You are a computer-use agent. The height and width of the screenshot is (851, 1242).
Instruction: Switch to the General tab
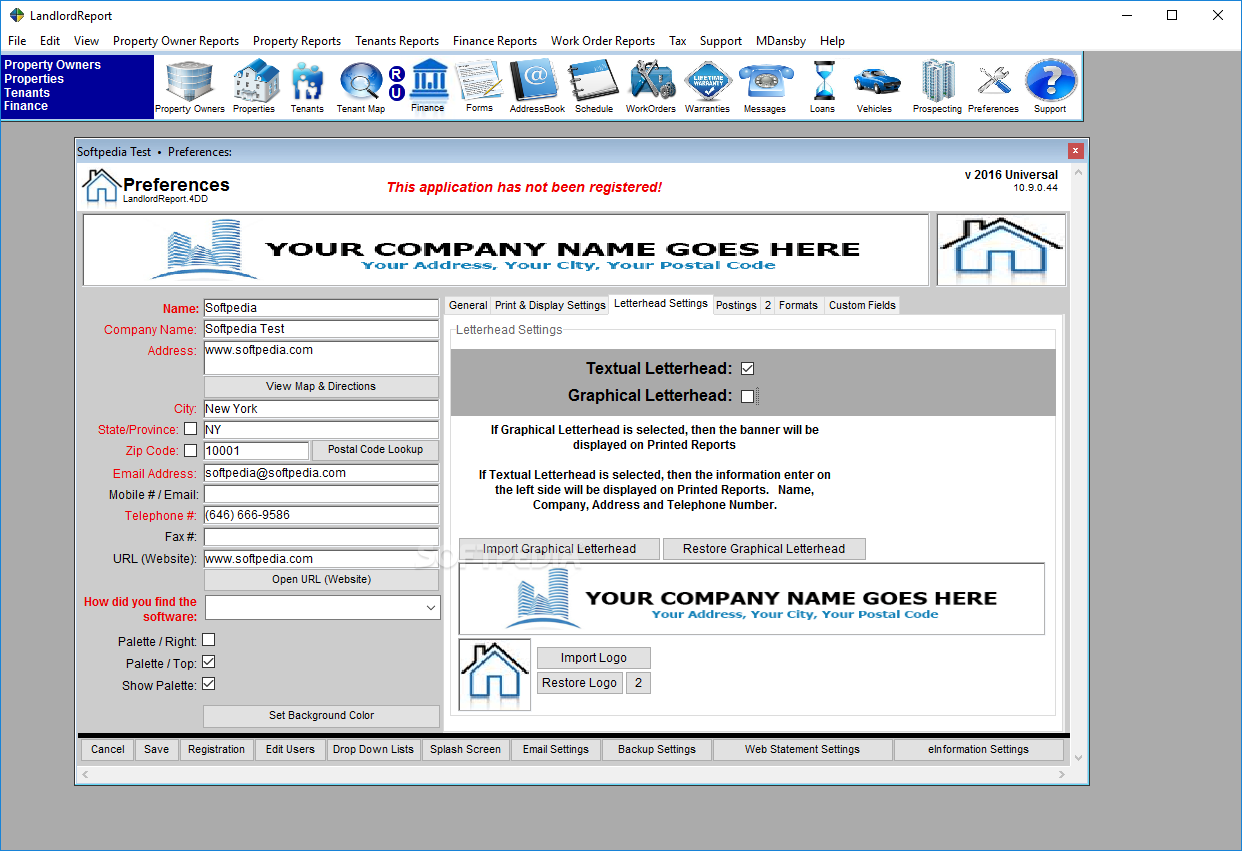pyautogui.click(x=468, y=306)
